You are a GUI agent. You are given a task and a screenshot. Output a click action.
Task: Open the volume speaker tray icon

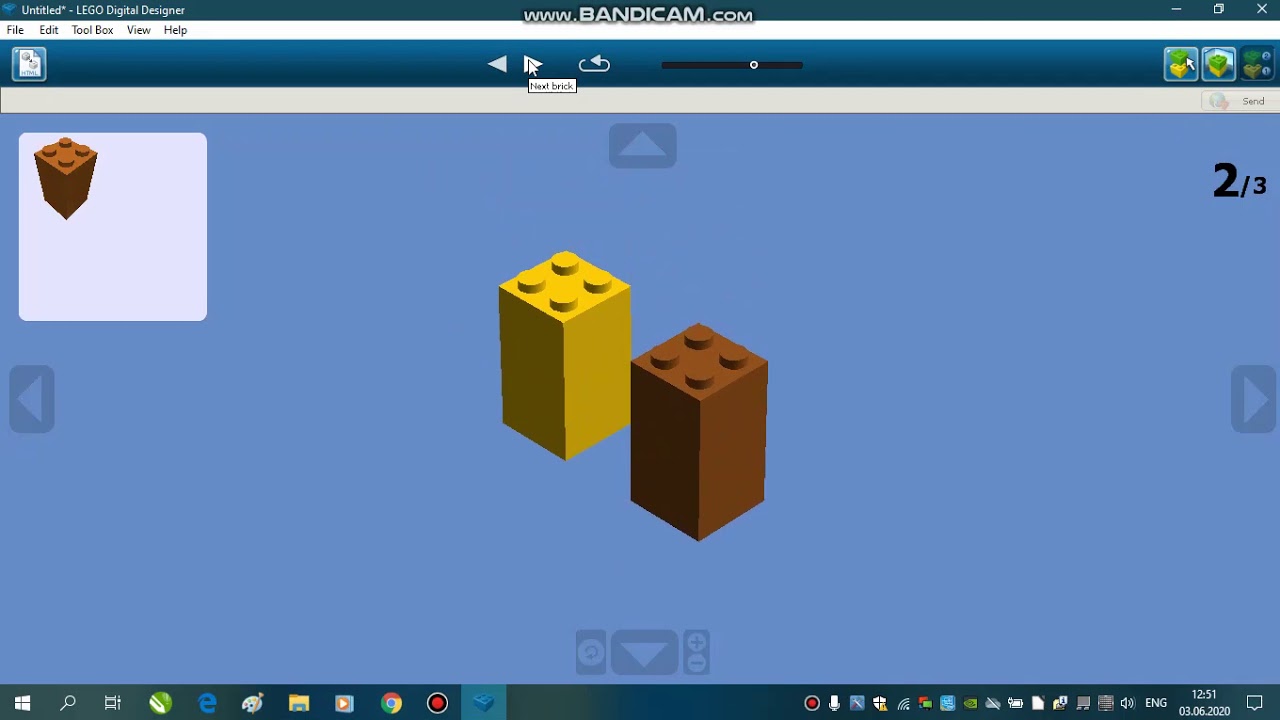click(1128, 703)
